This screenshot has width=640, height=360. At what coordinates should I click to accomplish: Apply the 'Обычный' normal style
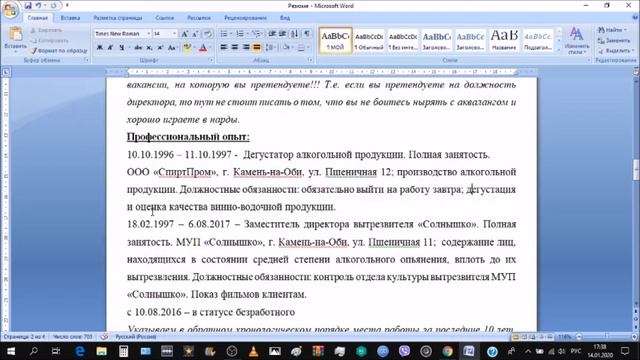pos(369,40)
